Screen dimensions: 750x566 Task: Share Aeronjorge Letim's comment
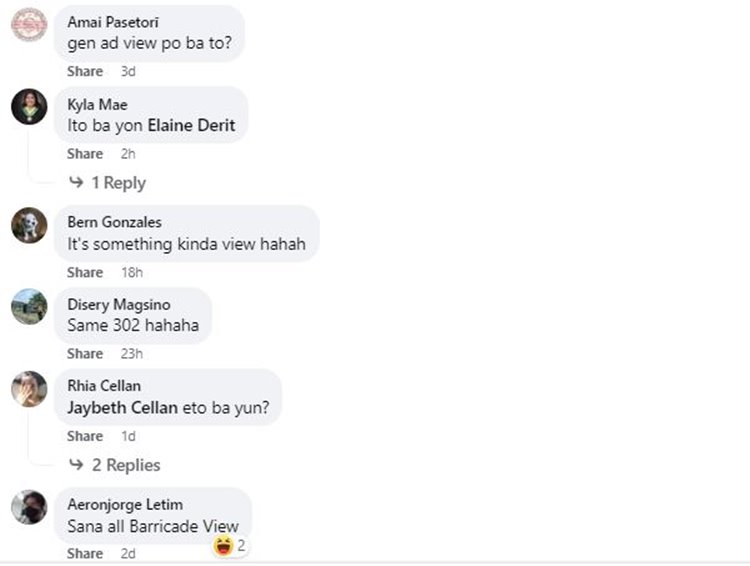(x=85, y=553)
